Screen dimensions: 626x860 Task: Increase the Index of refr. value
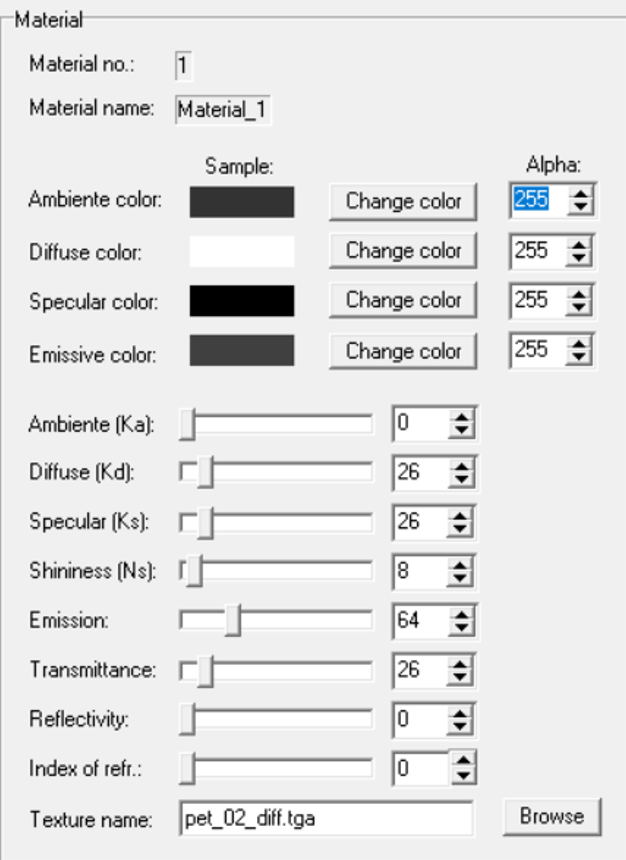click(461, 763)
